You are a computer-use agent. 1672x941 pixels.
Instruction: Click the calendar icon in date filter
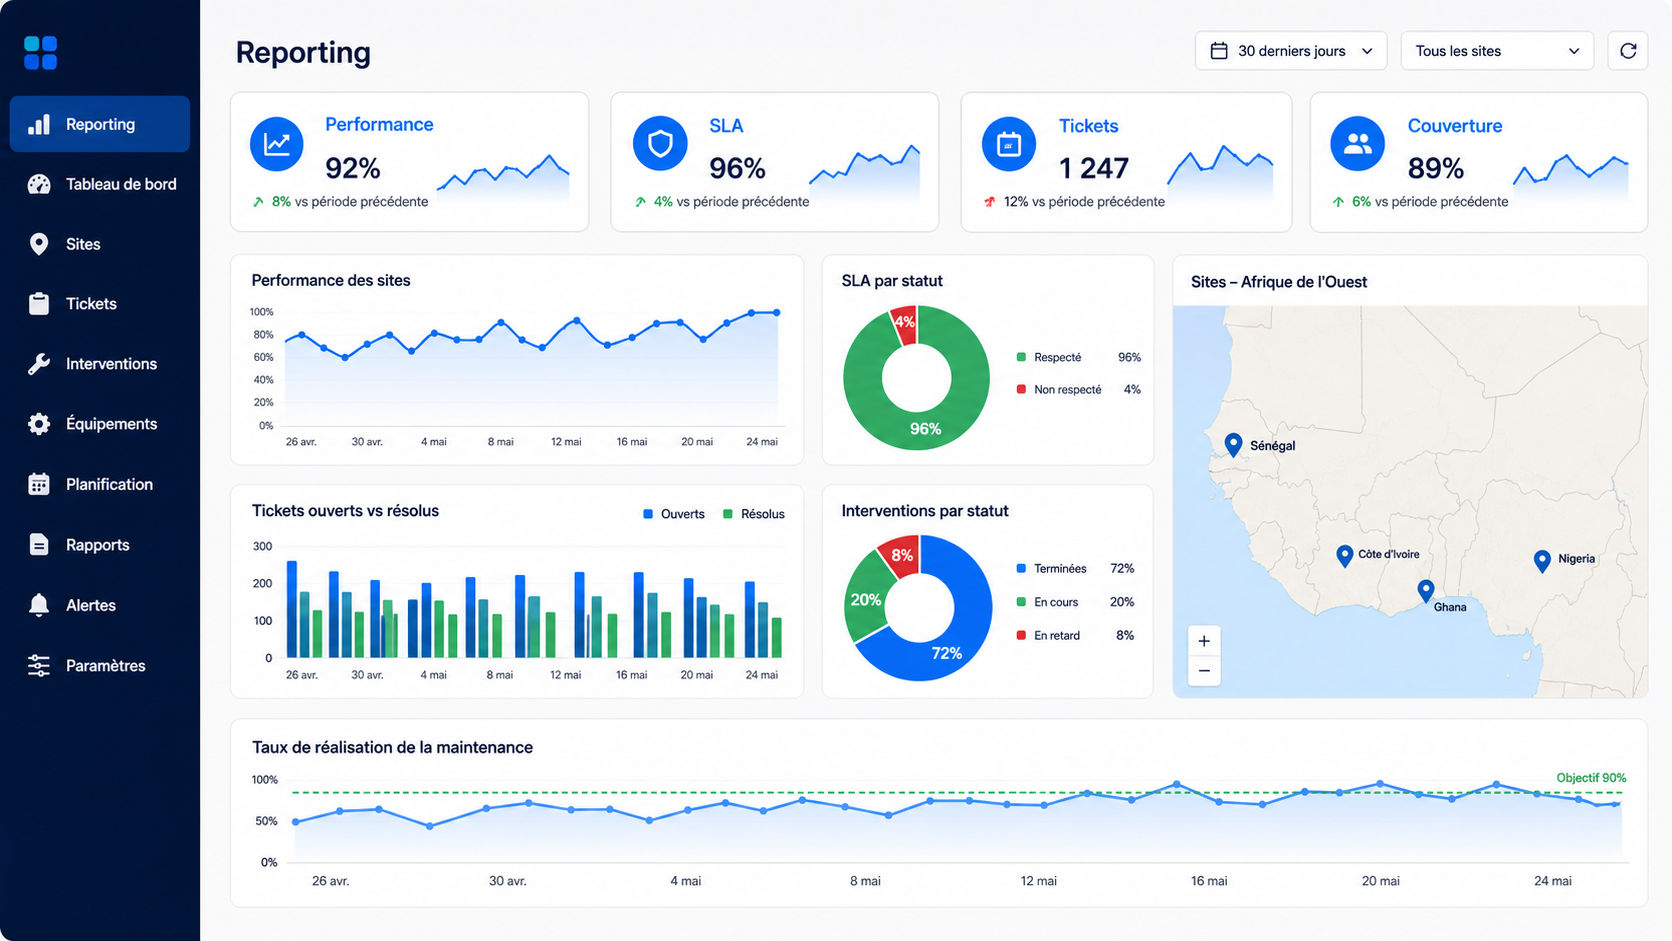(1219, 51)
